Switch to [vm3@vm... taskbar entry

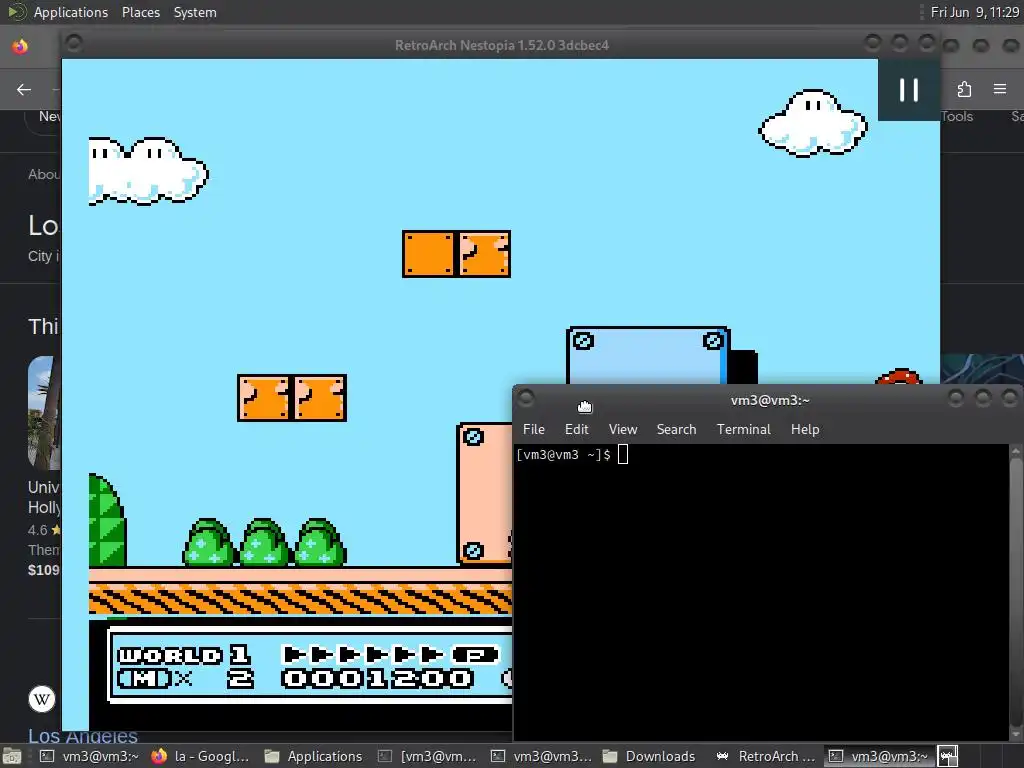click(x=428, y=756)
